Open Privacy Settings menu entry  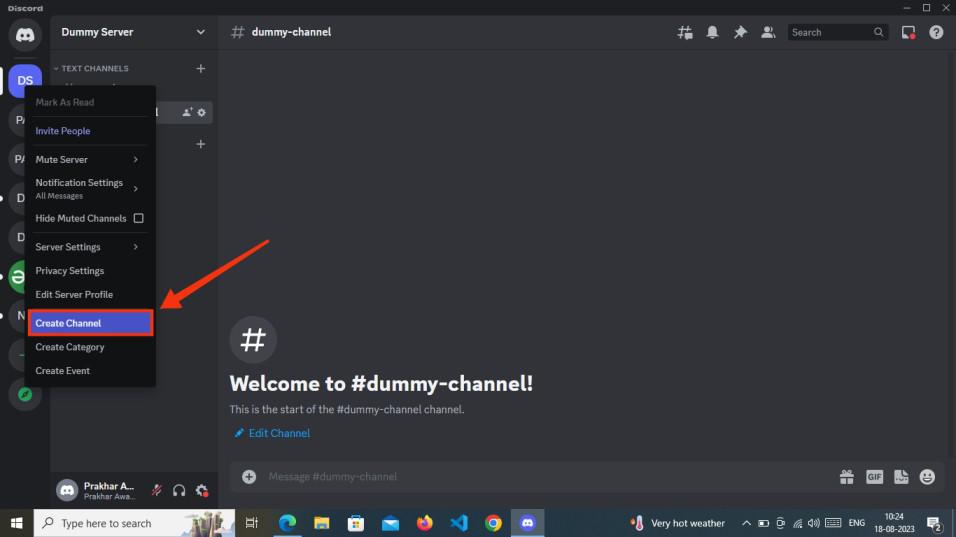90,271
